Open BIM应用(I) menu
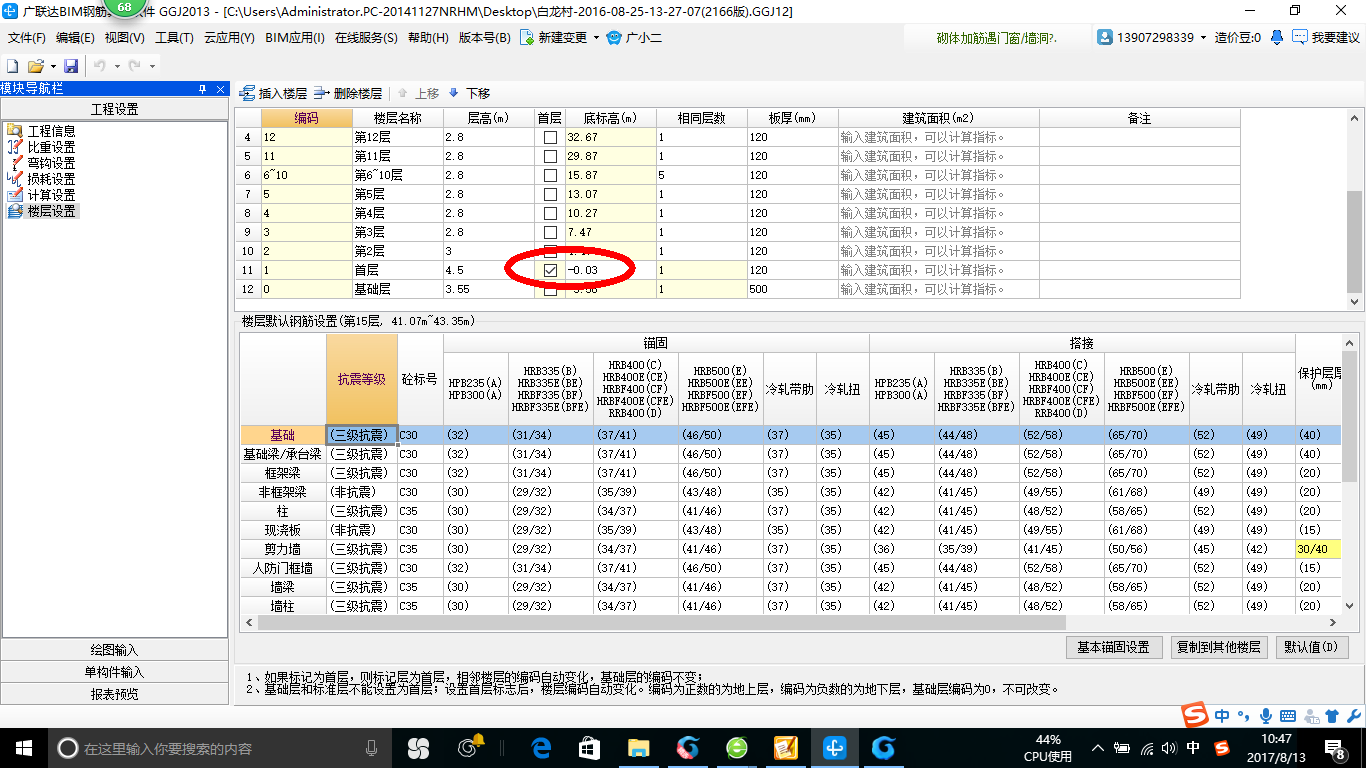Image resolution: width=1366 pixels, height=768 pixels. tap(295, 38)
